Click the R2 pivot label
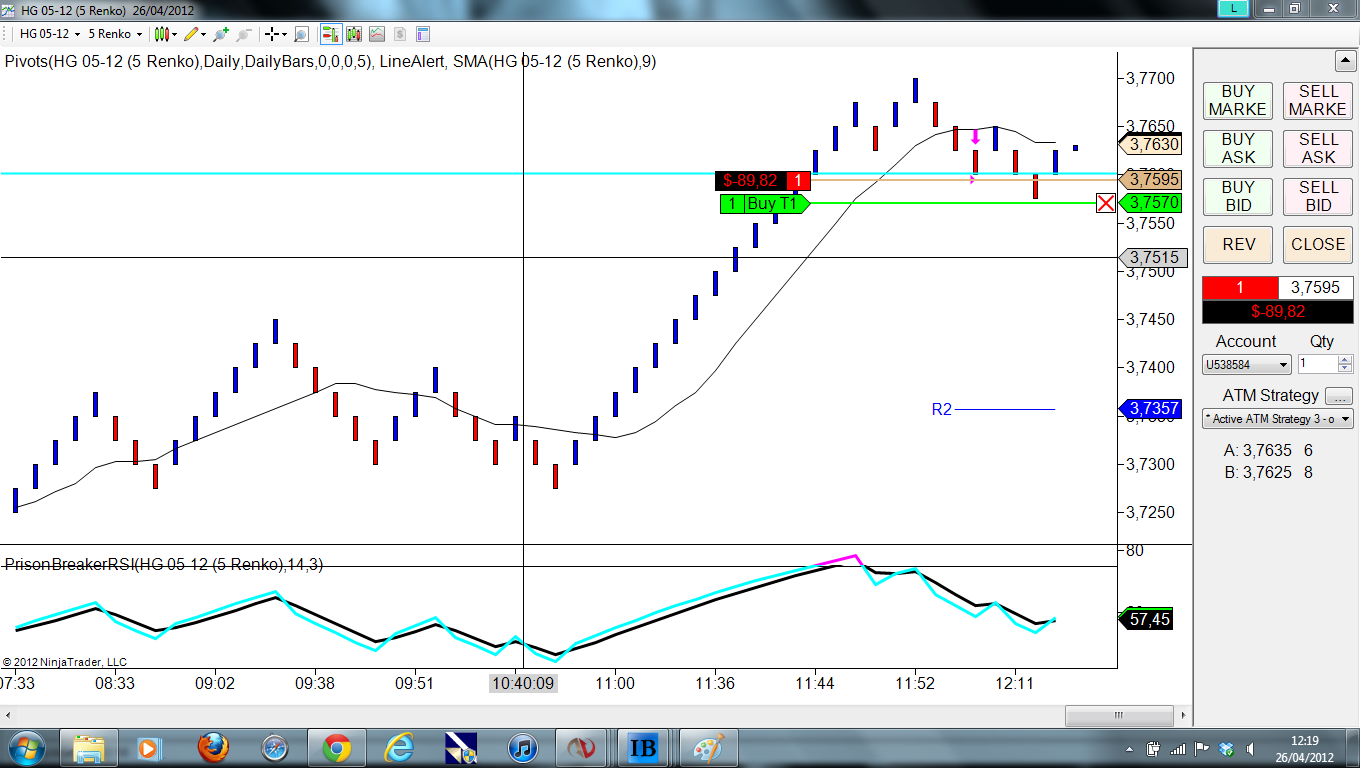 [942, 409]
